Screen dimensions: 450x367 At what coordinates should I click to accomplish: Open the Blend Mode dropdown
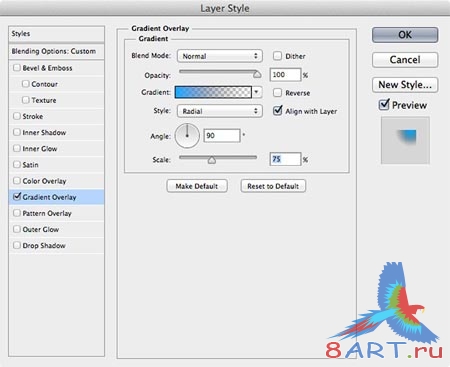220,56
